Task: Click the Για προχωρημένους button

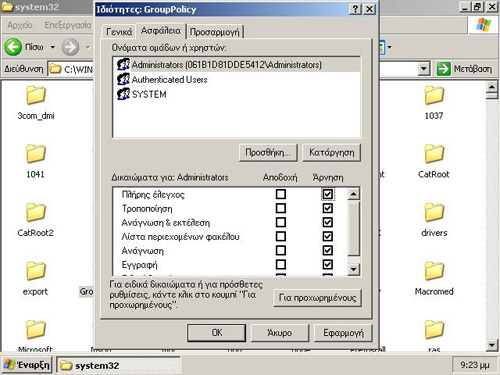Action: [x=318, y=298]
